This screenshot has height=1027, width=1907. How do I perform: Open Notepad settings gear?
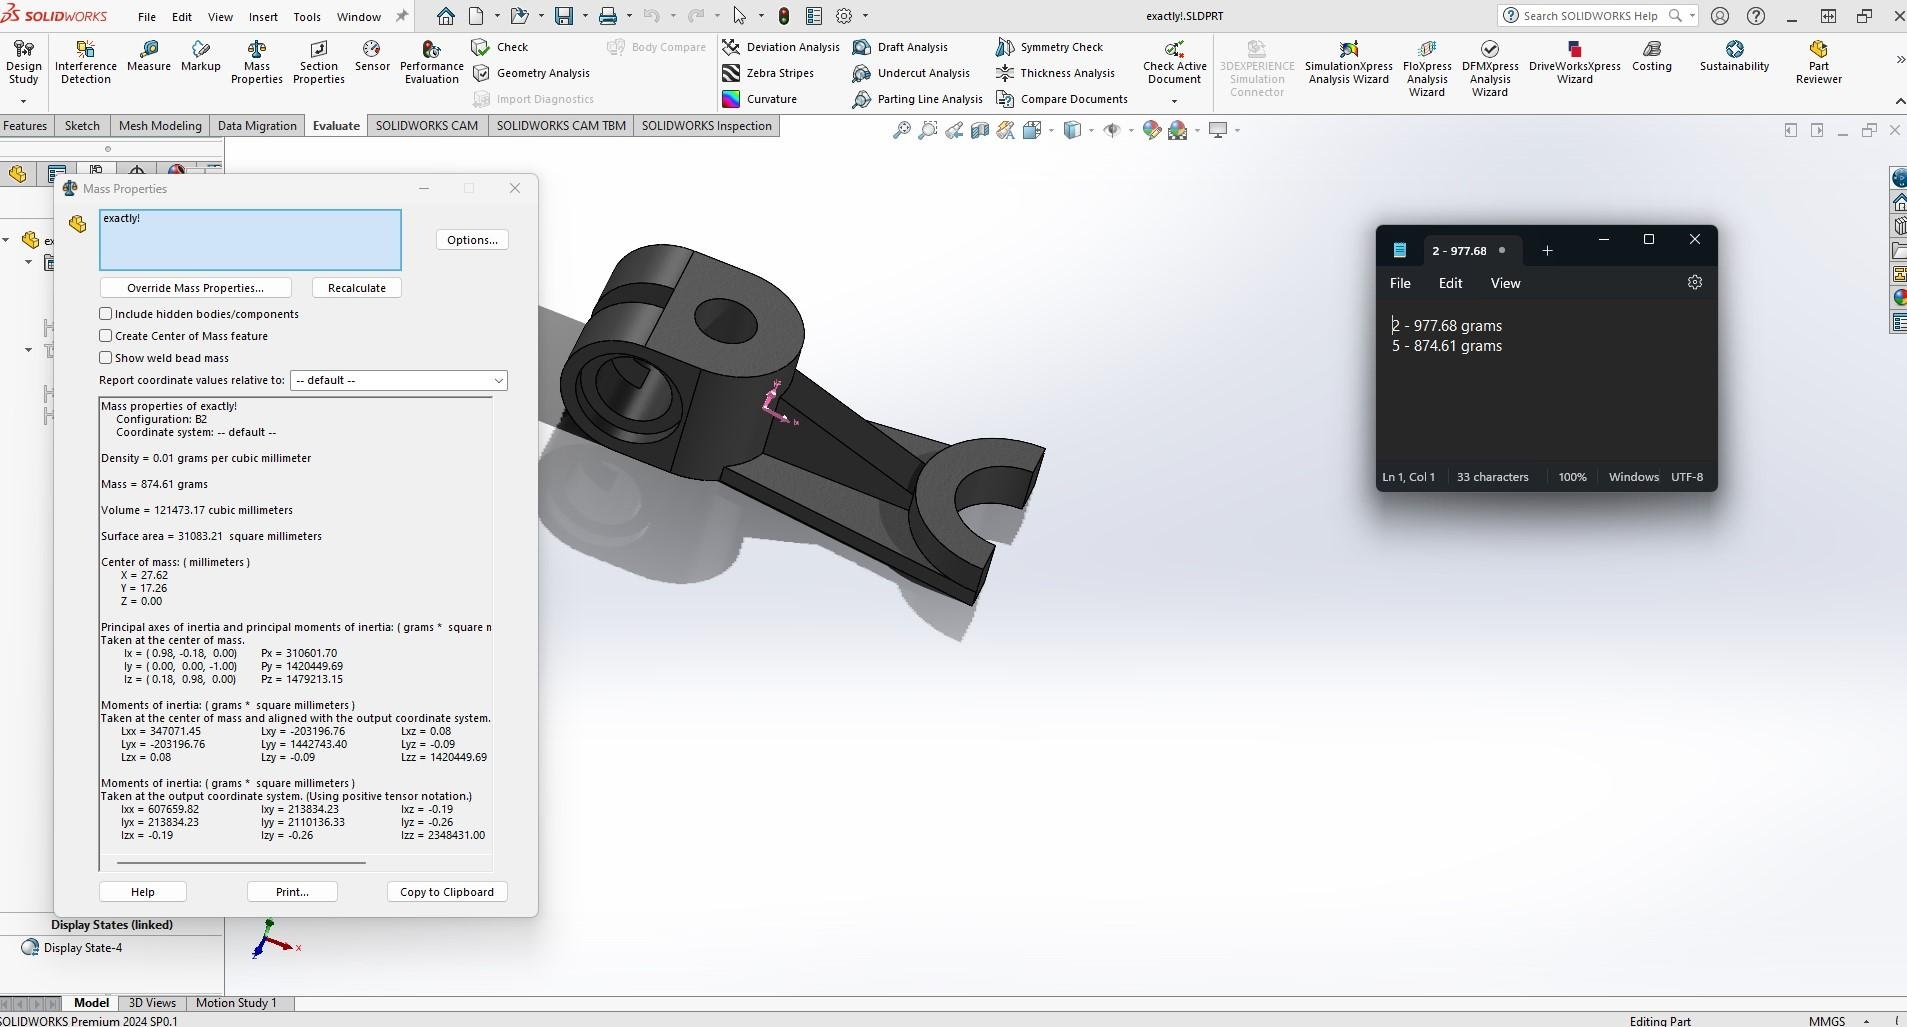pyautogui.click(x=1694, y=283)
